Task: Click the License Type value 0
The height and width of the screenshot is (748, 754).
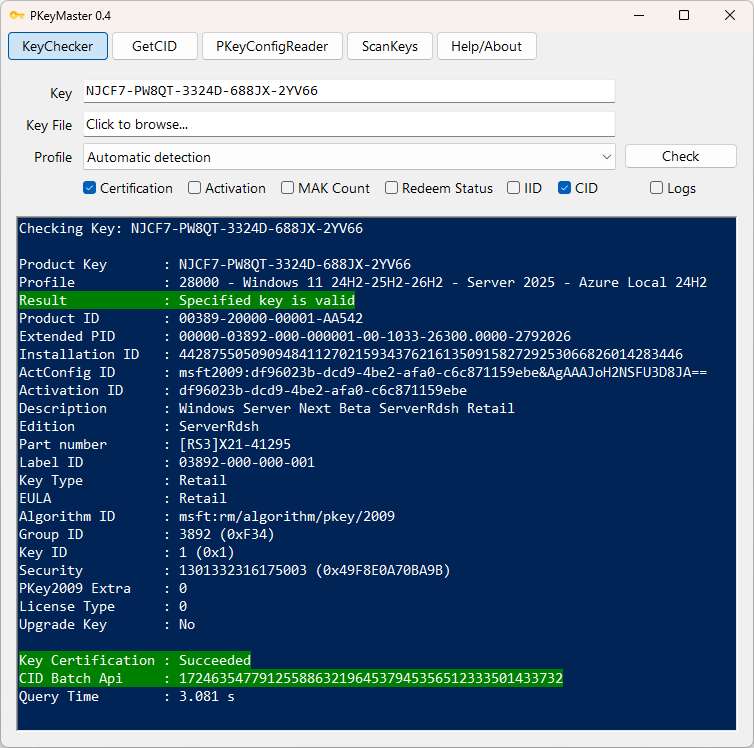Action: click(x=183, y=607)
